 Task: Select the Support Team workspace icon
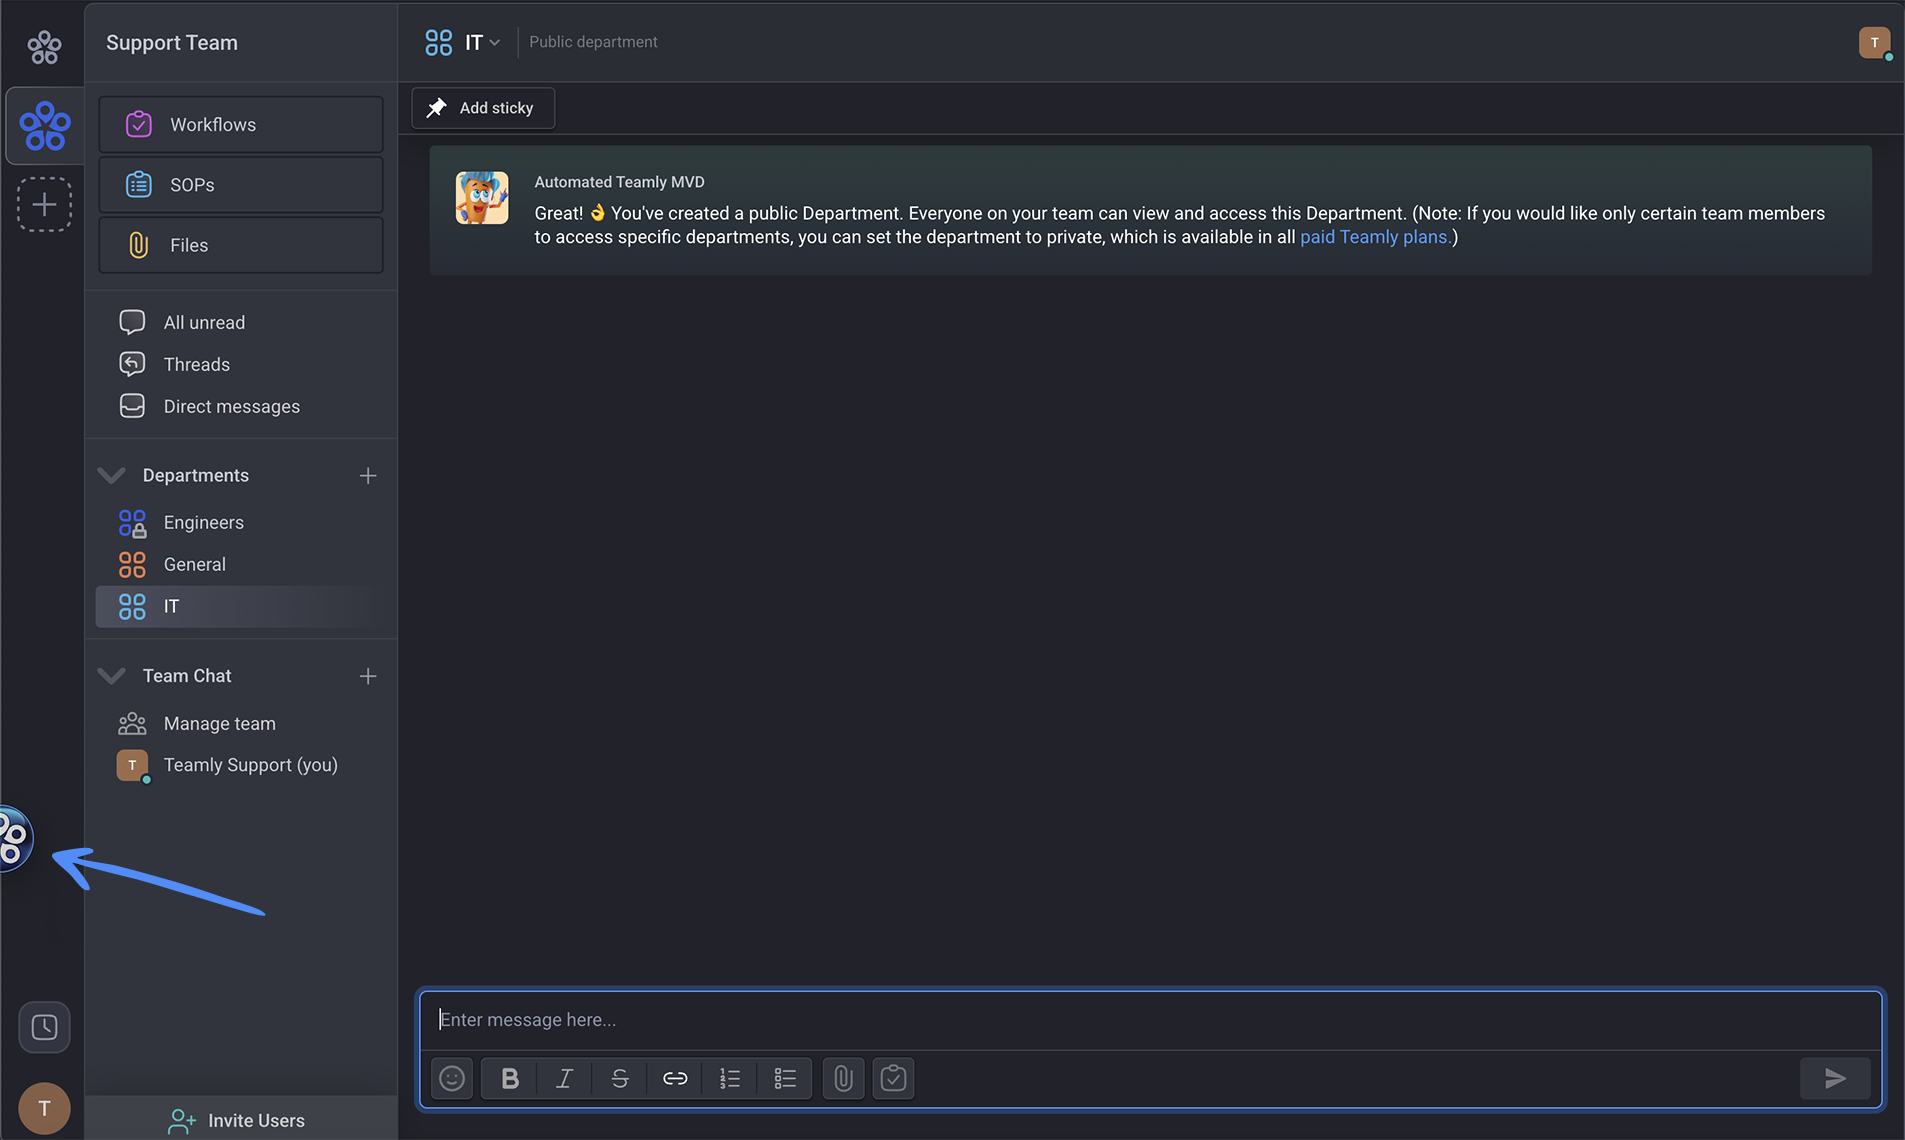click(45, 126)
